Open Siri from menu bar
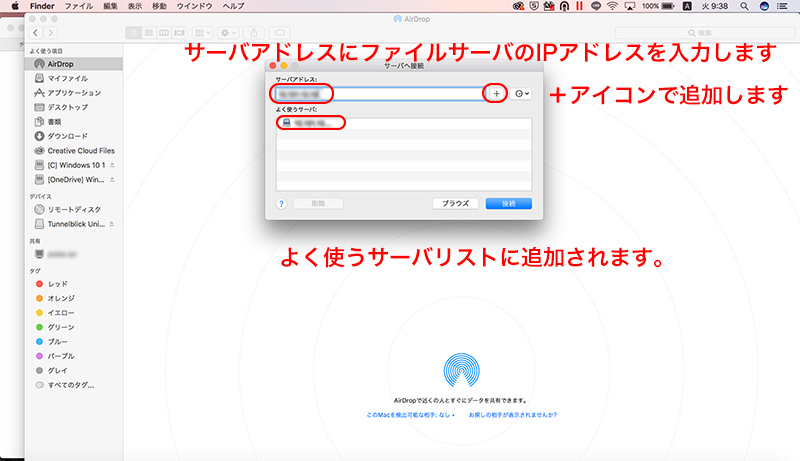The width and height of the screenshot is (800, 461). [x=764, y=6]
